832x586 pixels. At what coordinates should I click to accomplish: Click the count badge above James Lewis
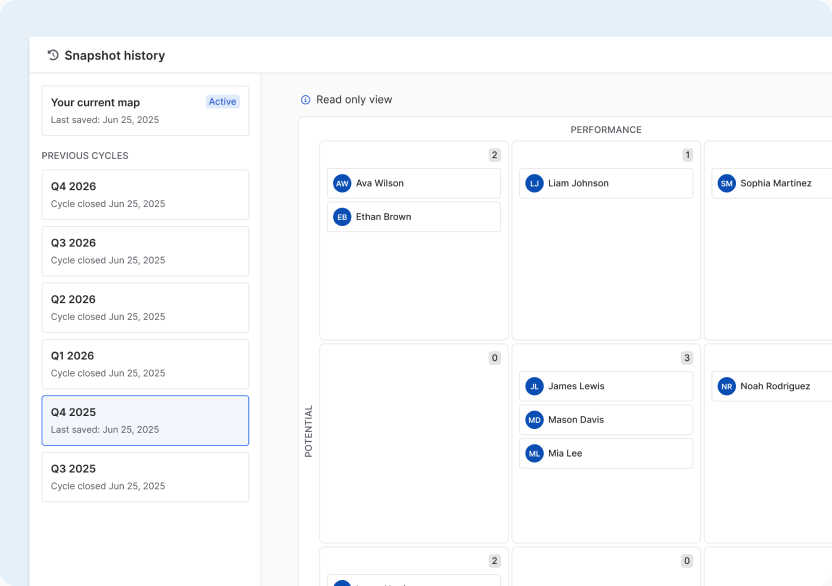687,358
